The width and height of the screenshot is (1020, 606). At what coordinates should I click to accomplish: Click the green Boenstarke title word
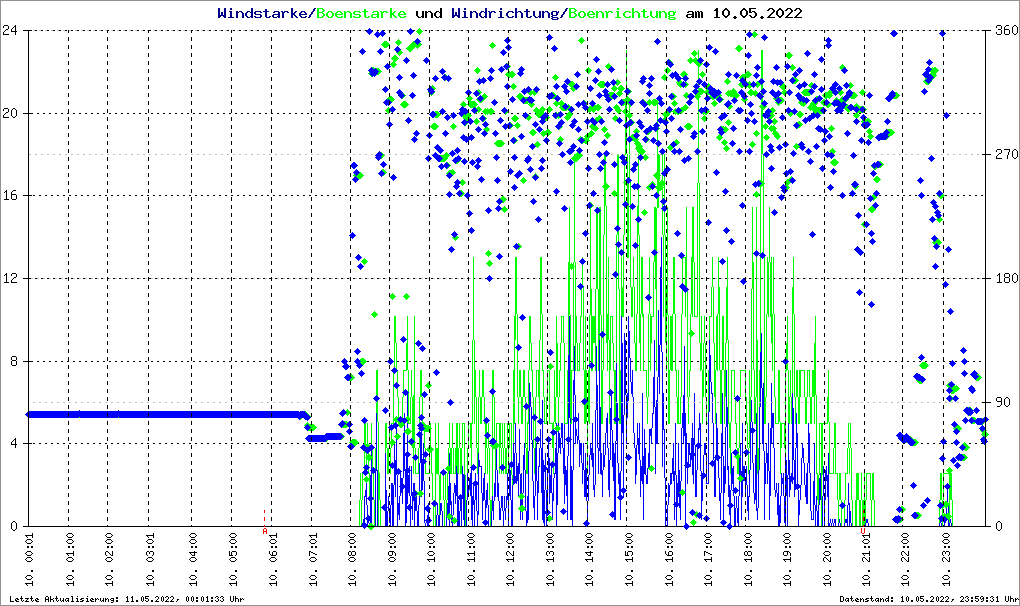coord(361,13)
